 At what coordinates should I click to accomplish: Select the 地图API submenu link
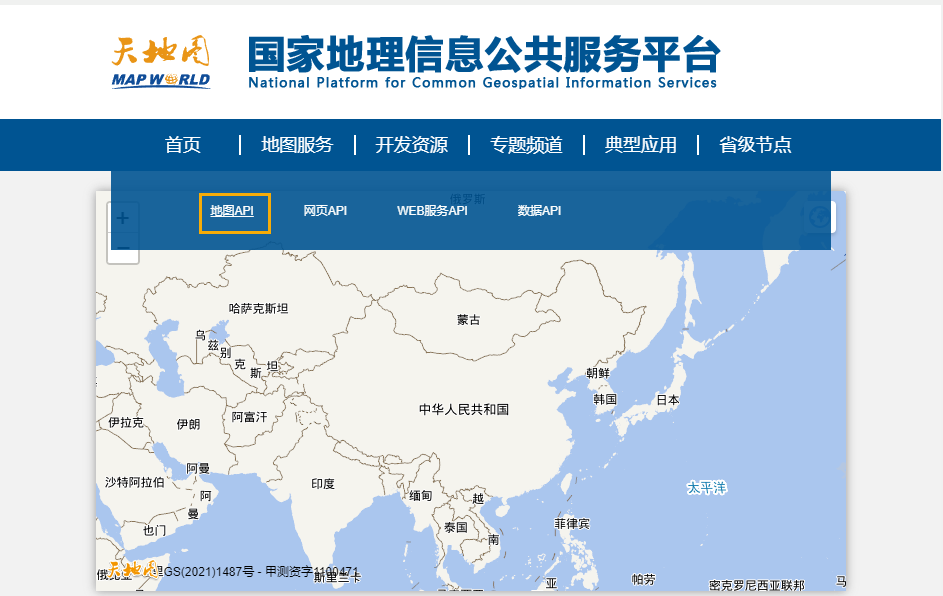point(232,211)
